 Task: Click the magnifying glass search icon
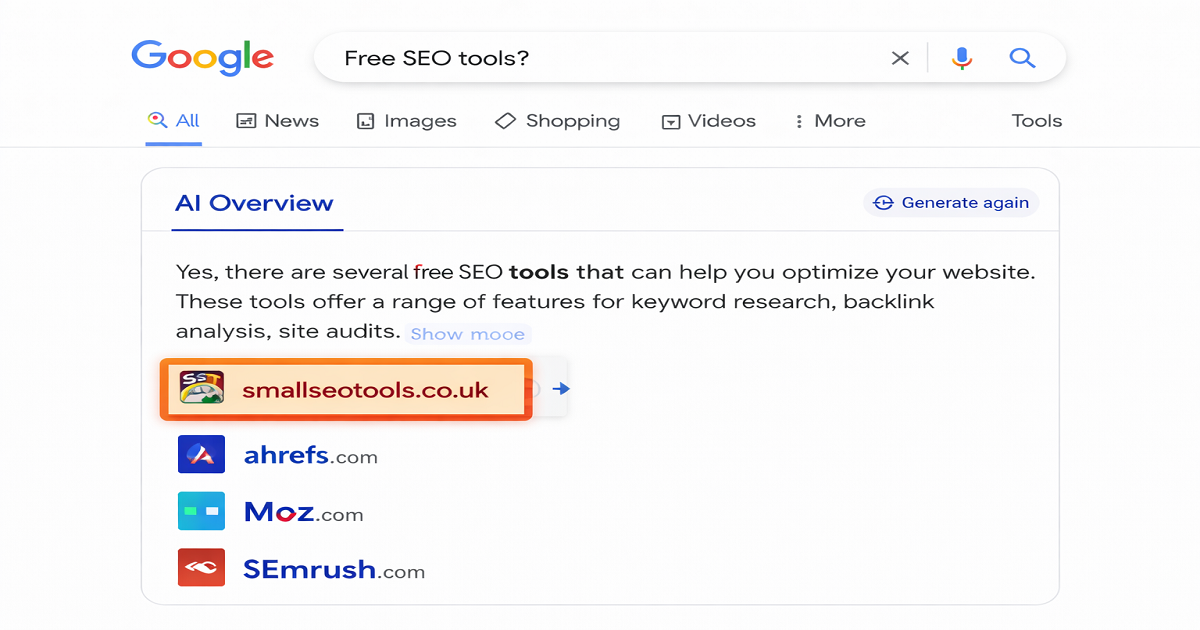tap(1022, 58)
